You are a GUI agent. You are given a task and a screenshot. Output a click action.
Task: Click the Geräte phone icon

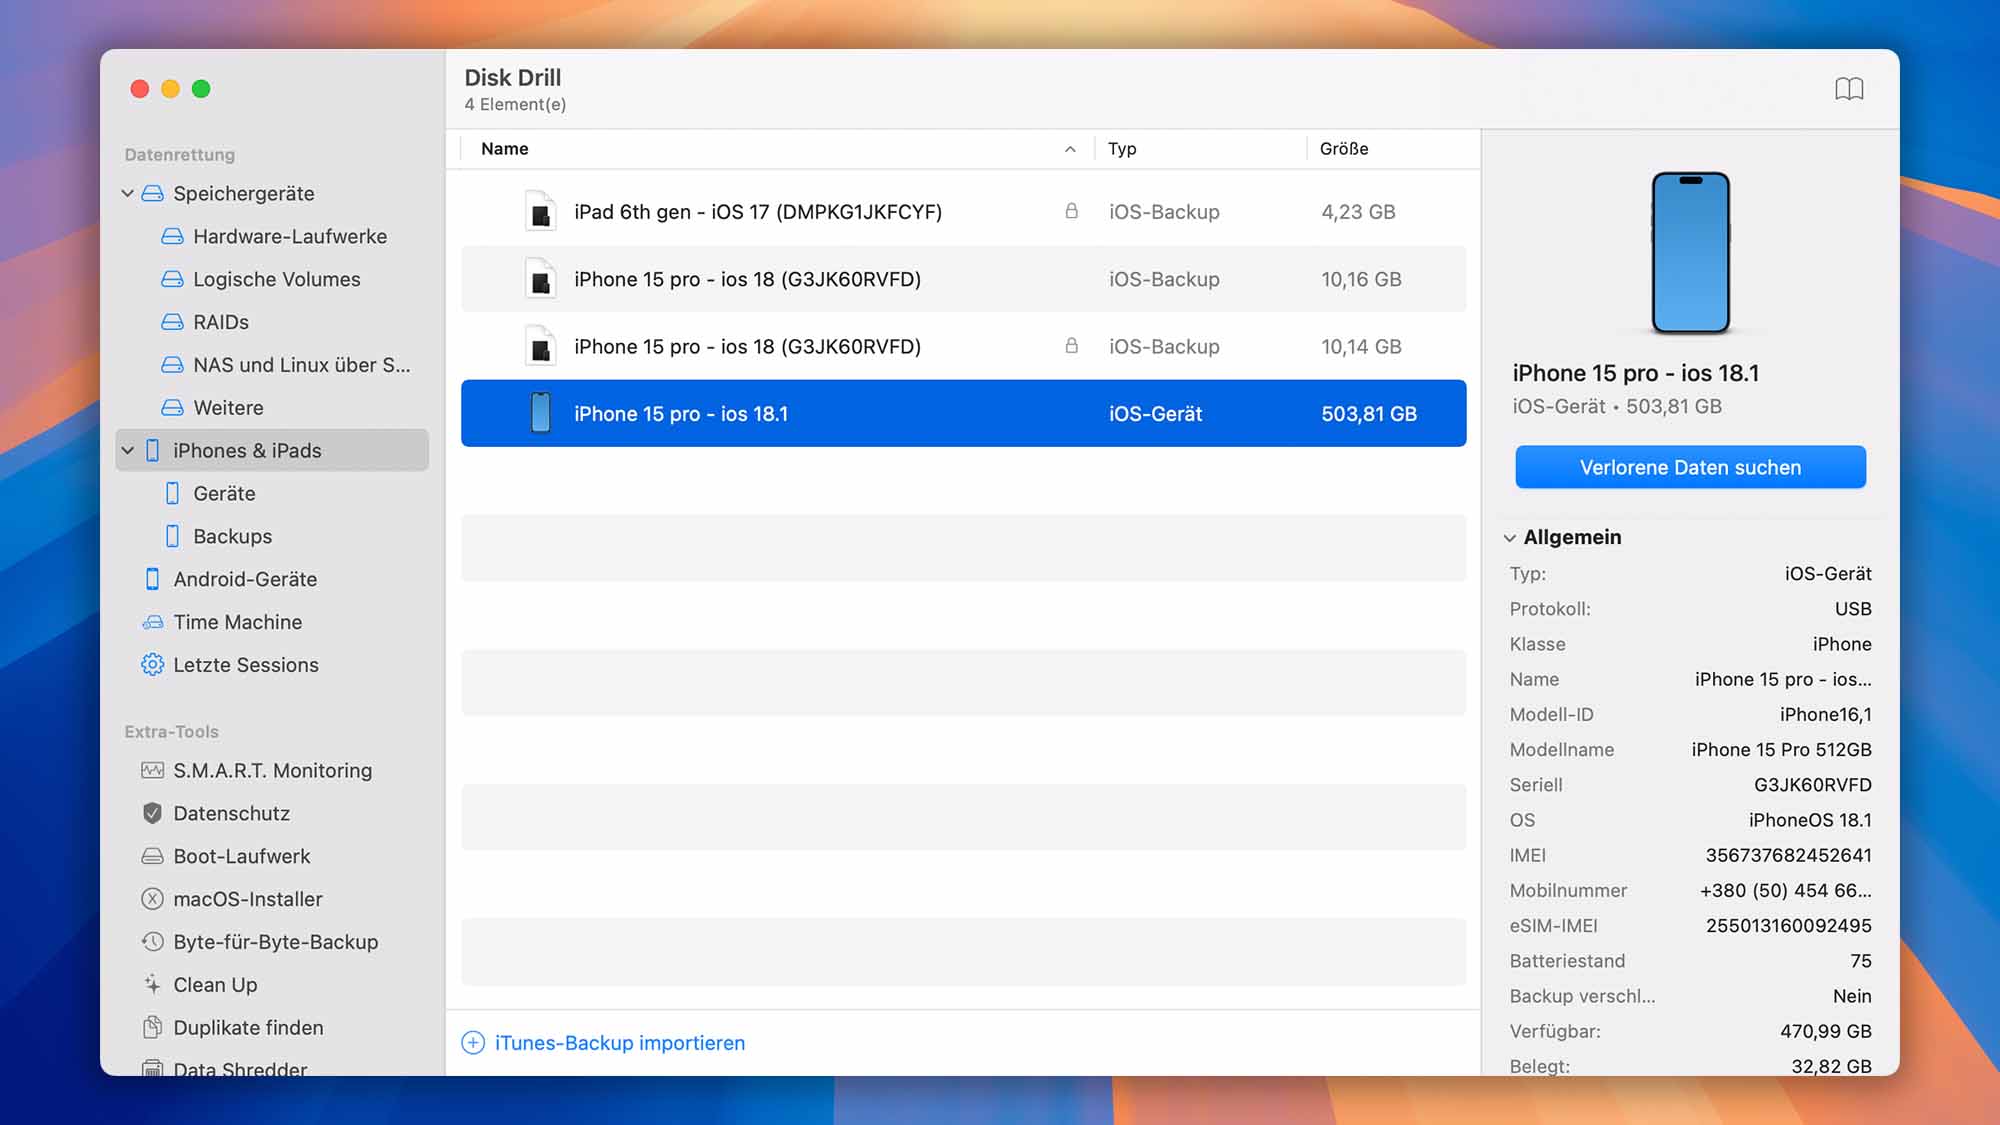click(x=172, y=493)
